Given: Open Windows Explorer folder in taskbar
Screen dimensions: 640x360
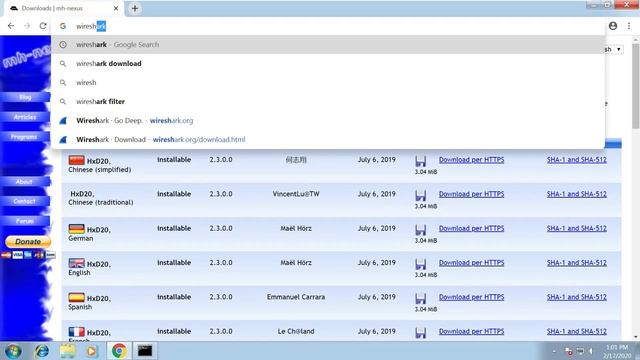Looking at the screenshot, I should click(67, 351).
